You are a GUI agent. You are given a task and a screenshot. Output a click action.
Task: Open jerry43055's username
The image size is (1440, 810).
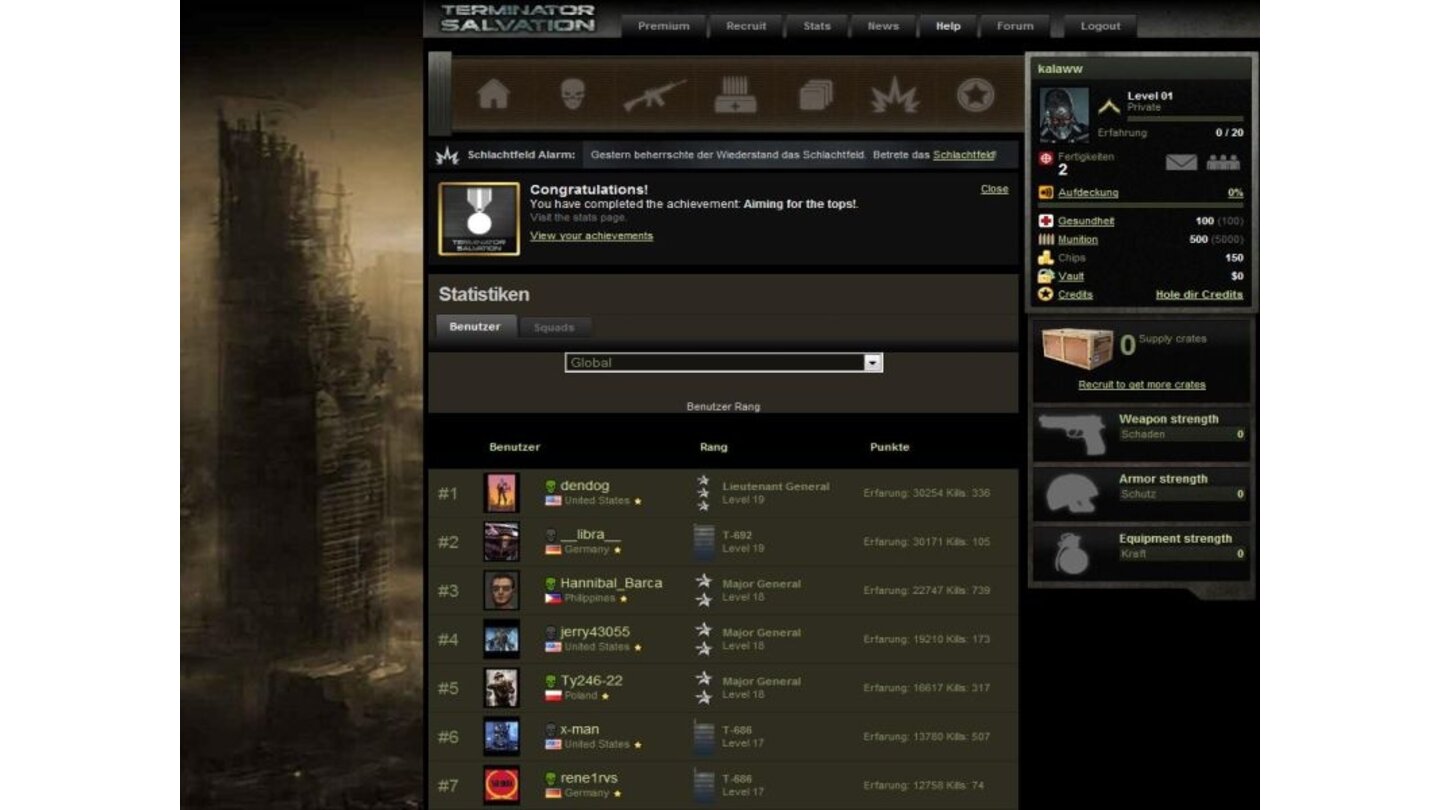pos(595,632)
